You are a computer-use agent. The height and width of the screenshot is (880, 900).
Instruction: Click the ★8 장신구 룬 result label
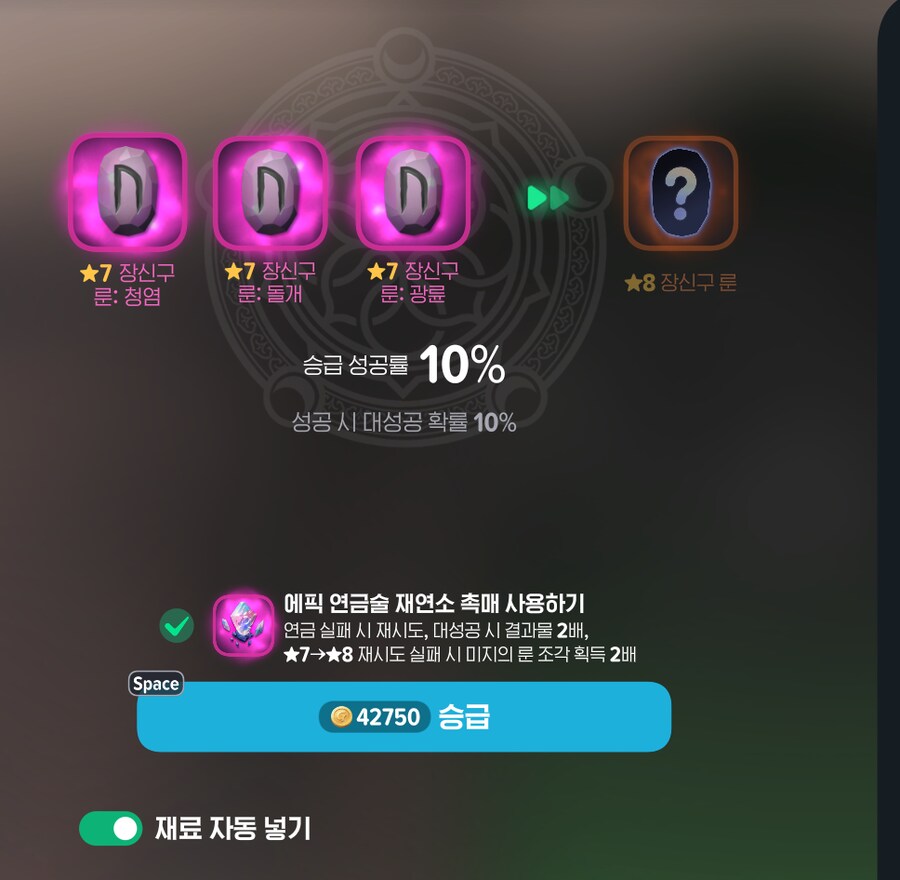click(x=680, y=282)
